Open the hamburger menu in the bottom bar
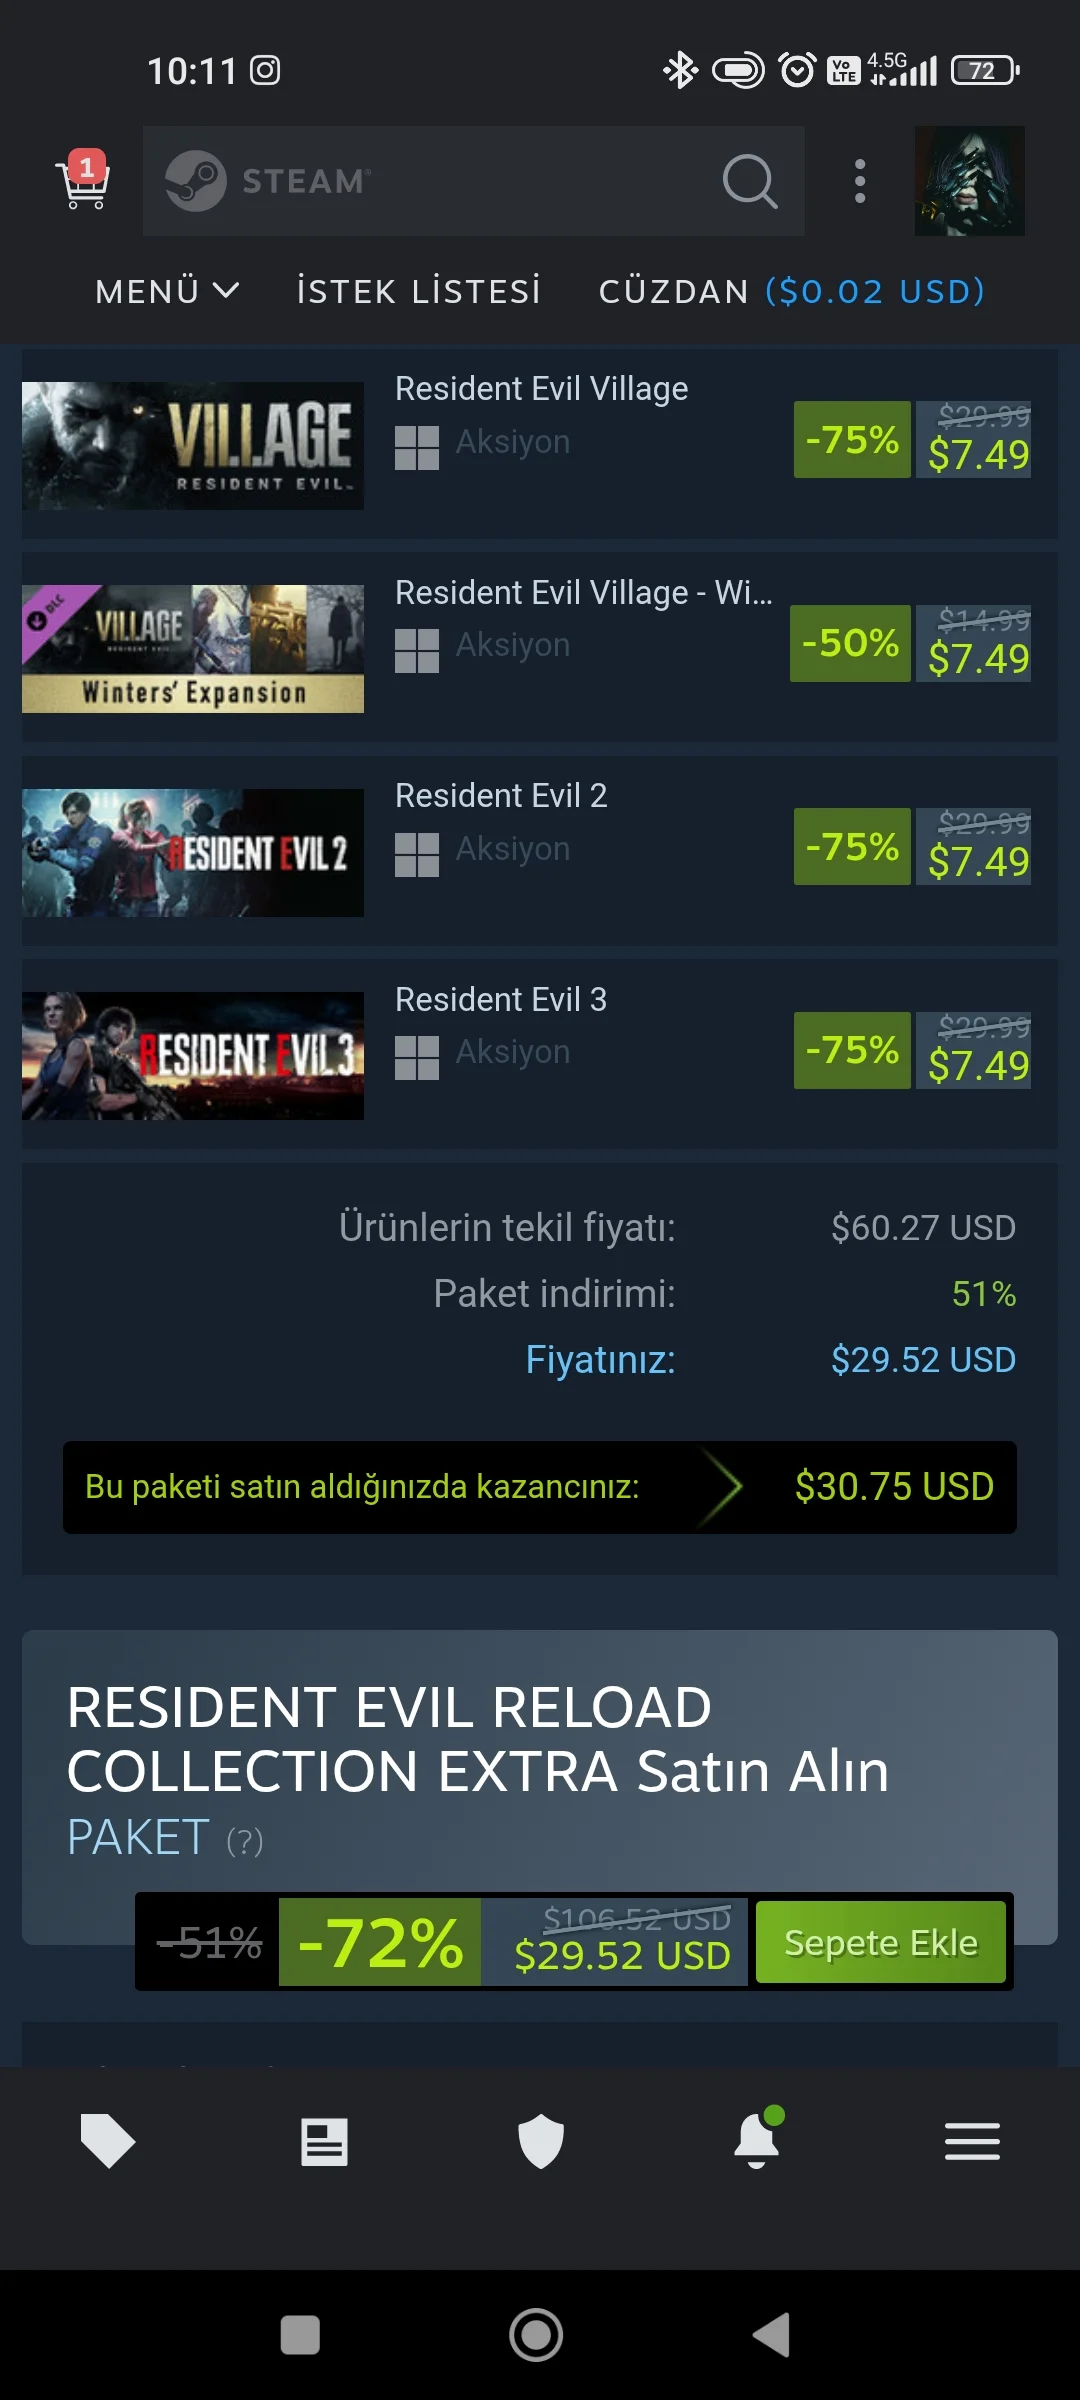1080x2400 pixels. point(972,2142)
